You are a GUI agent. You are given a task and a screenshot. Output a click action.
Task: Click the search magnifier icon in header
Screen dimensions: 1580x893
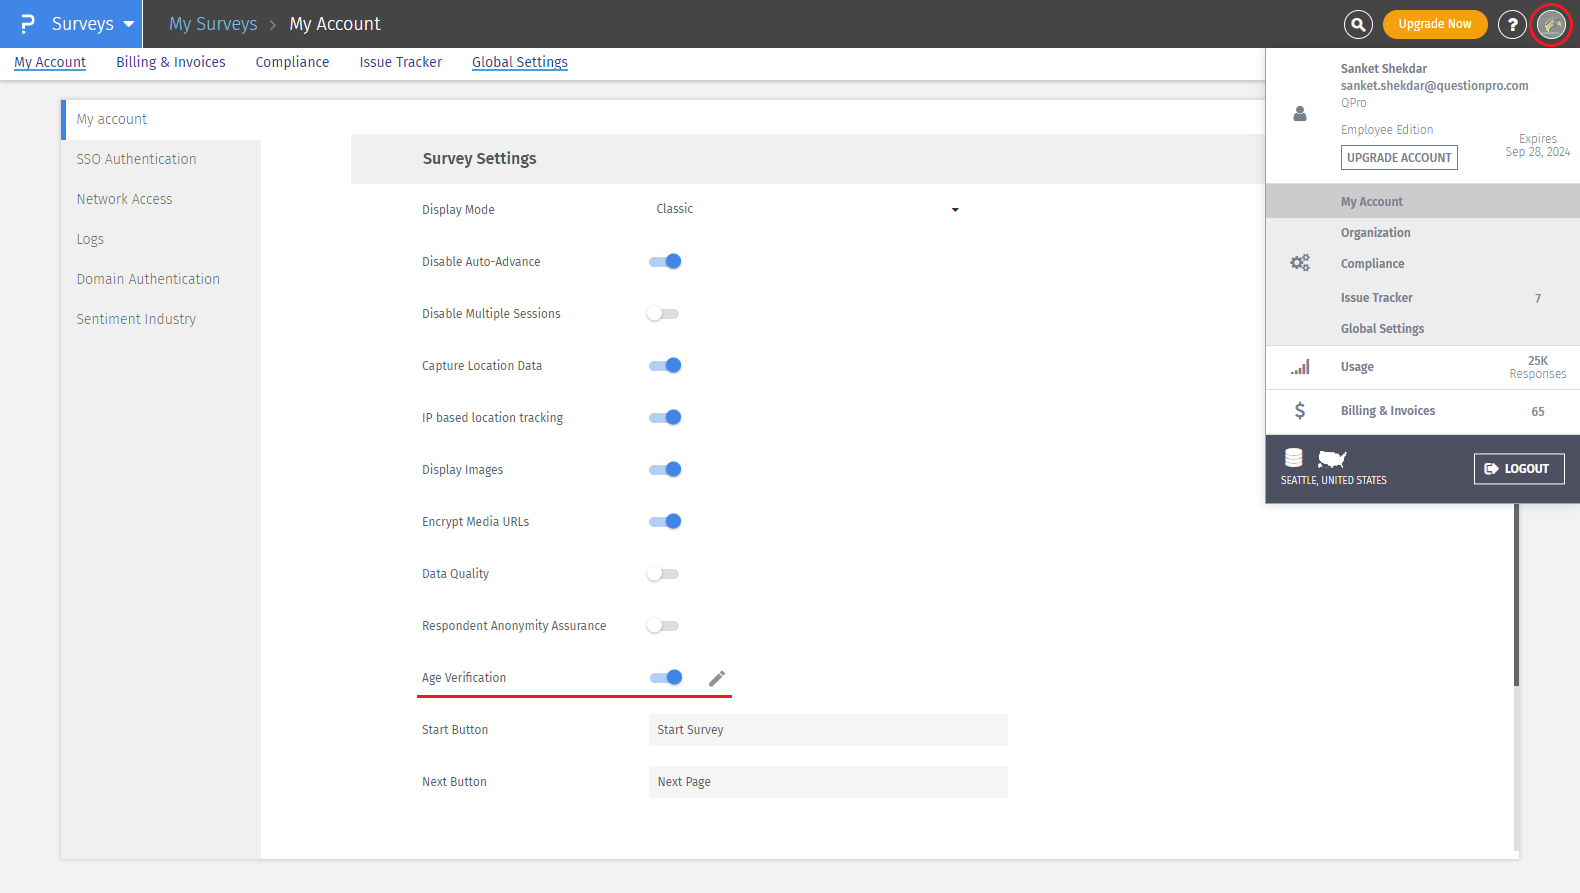[1358, 24]
